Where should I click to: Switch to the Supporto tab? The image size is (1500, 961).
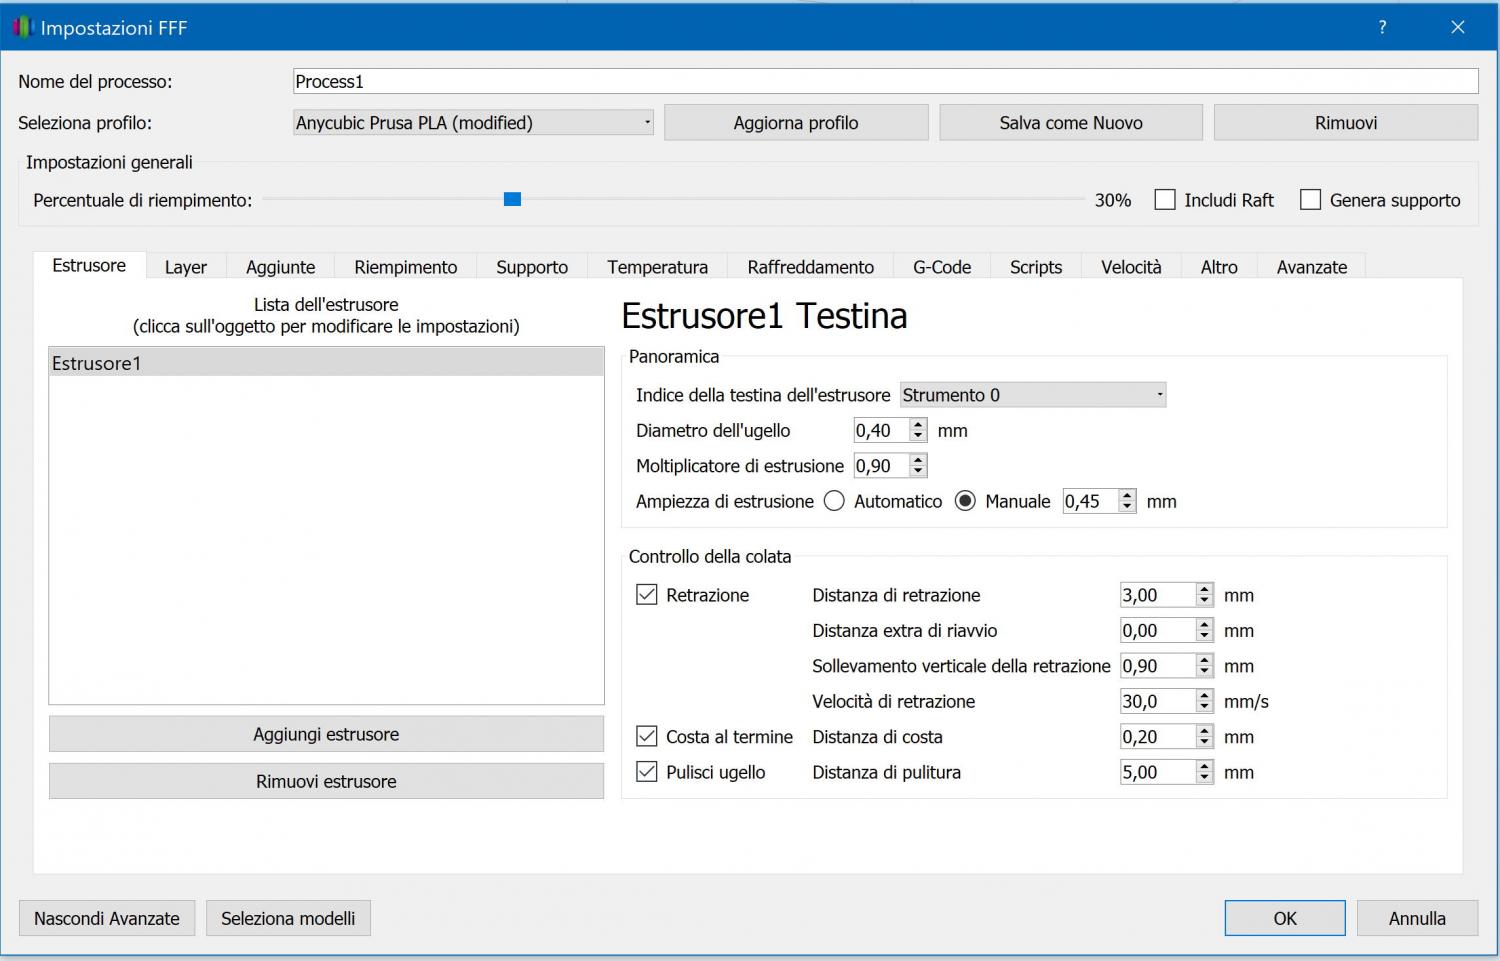click(532, 267)
